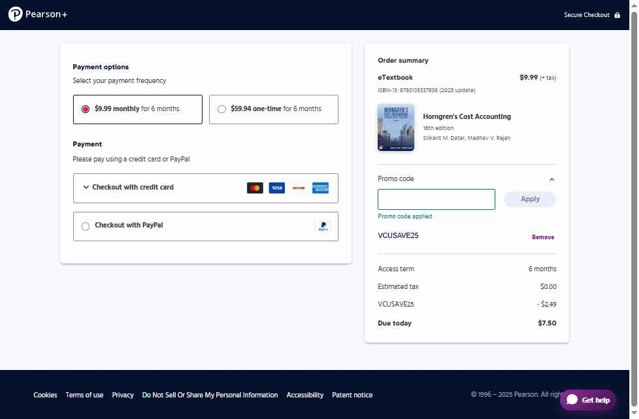Screen dimensions: 639x419
Task: Collapse the Promo code section chevron
Action: click(551, 179)
